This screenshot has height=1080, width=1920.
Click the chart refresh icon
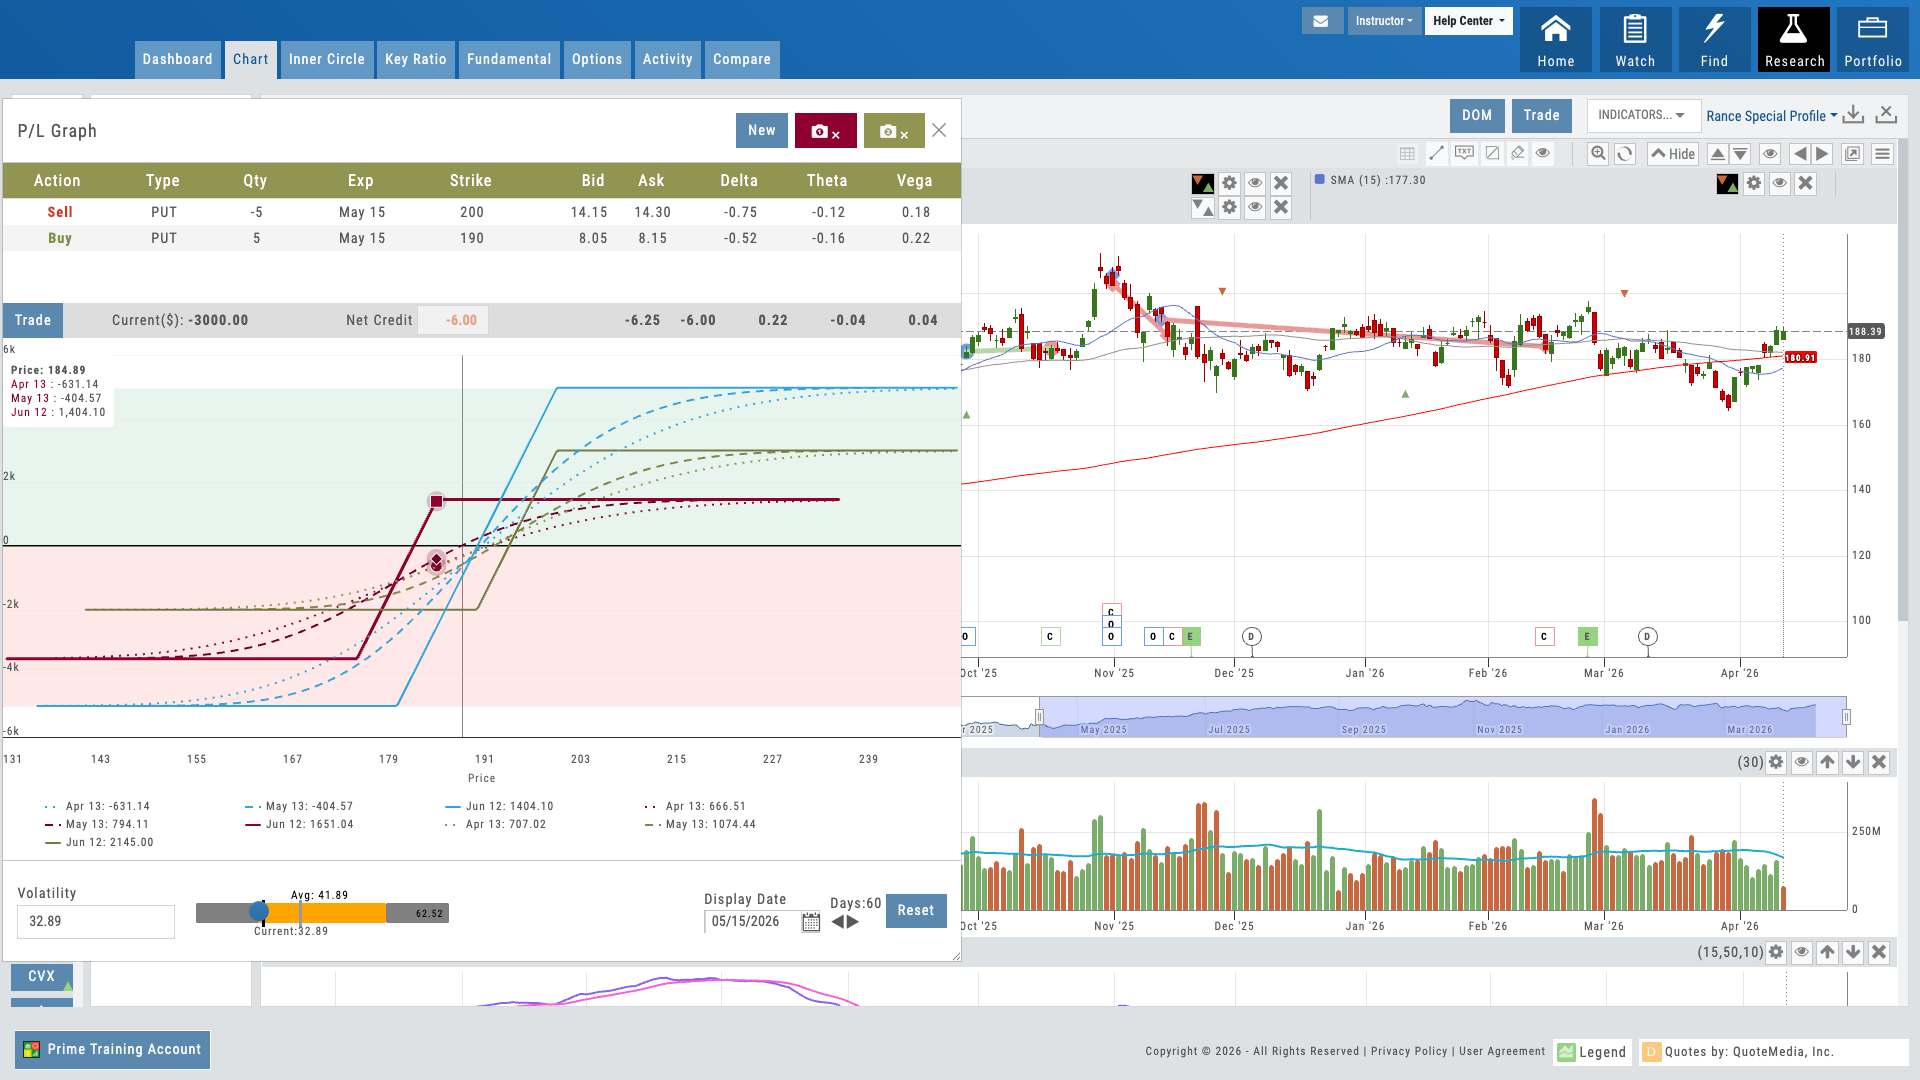coord(1625,153)
